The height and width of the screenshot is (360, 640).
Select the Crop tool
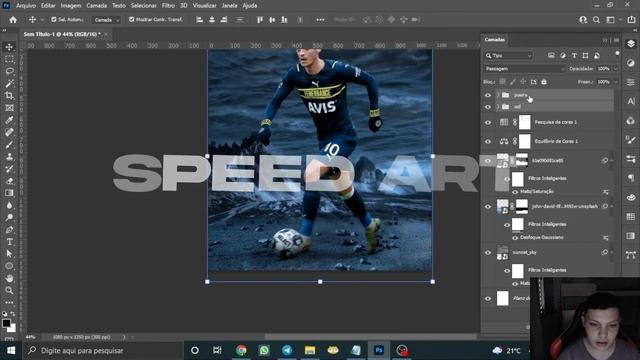tap(9, 96)
